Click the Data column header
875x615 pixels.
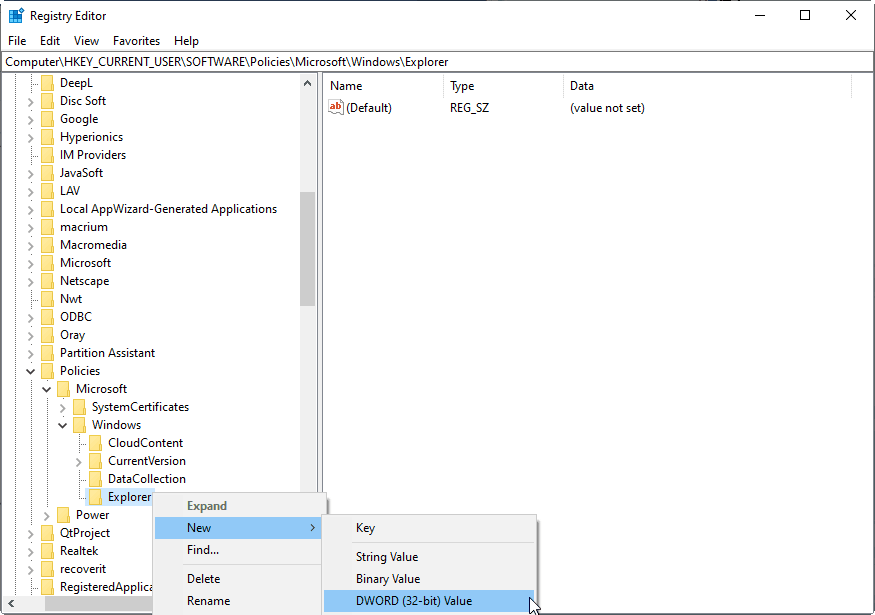coord(708,86)
